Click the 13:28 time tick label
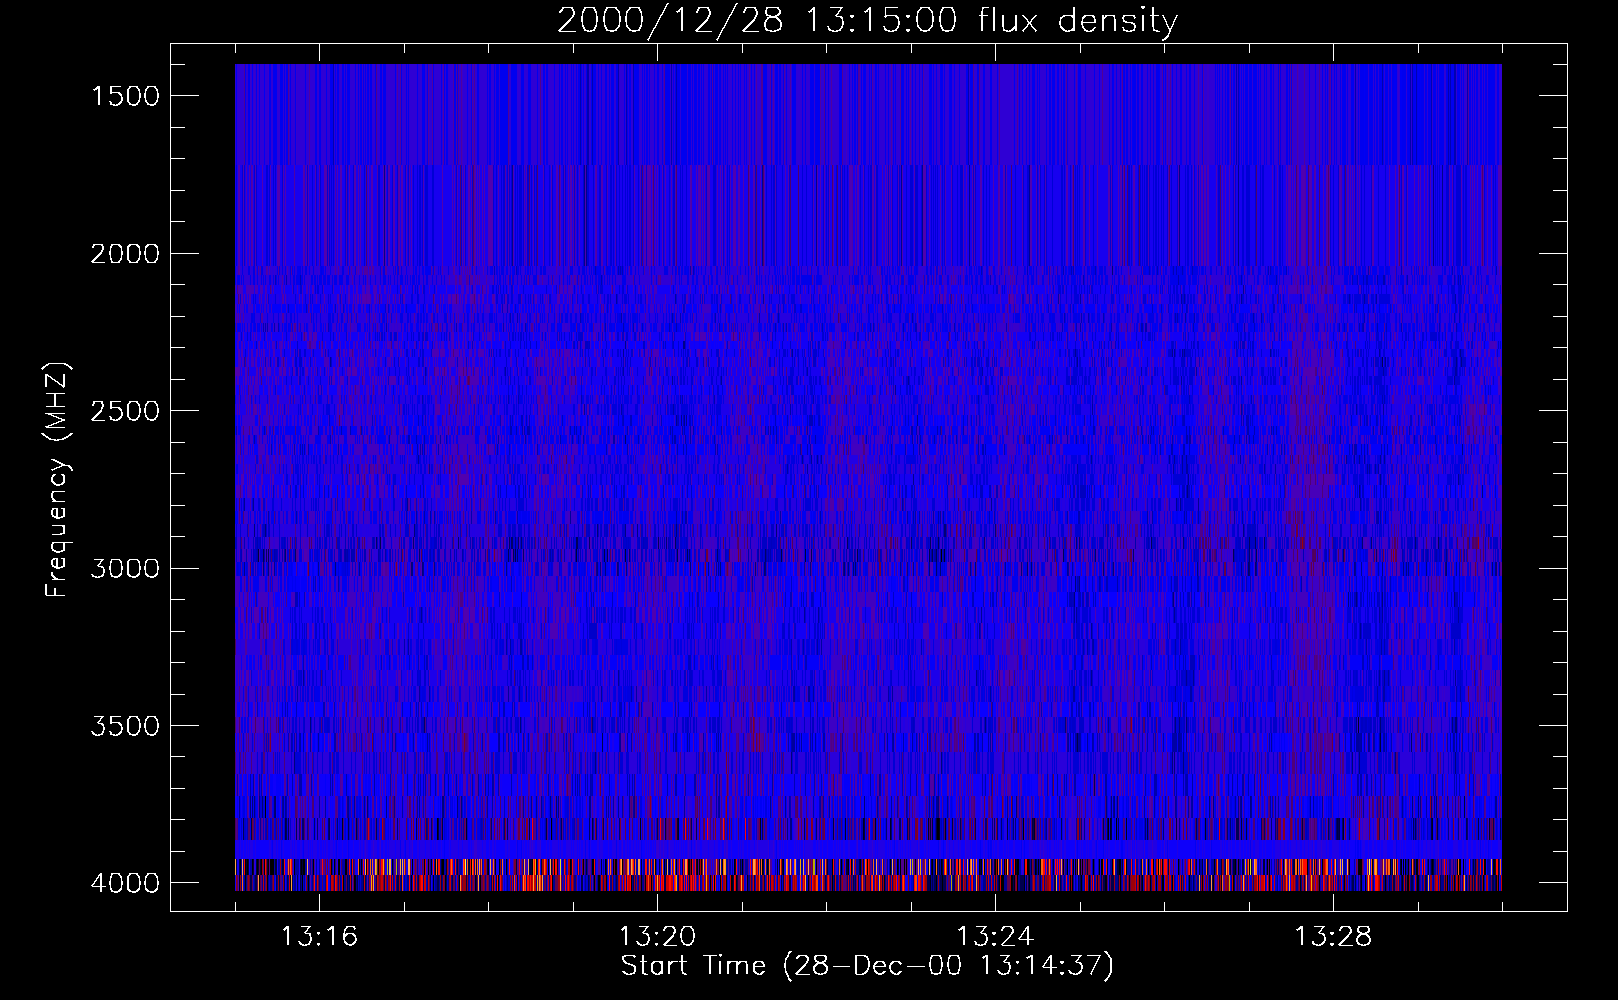Screen dimensions: 1618x1000 point(1333,937)
